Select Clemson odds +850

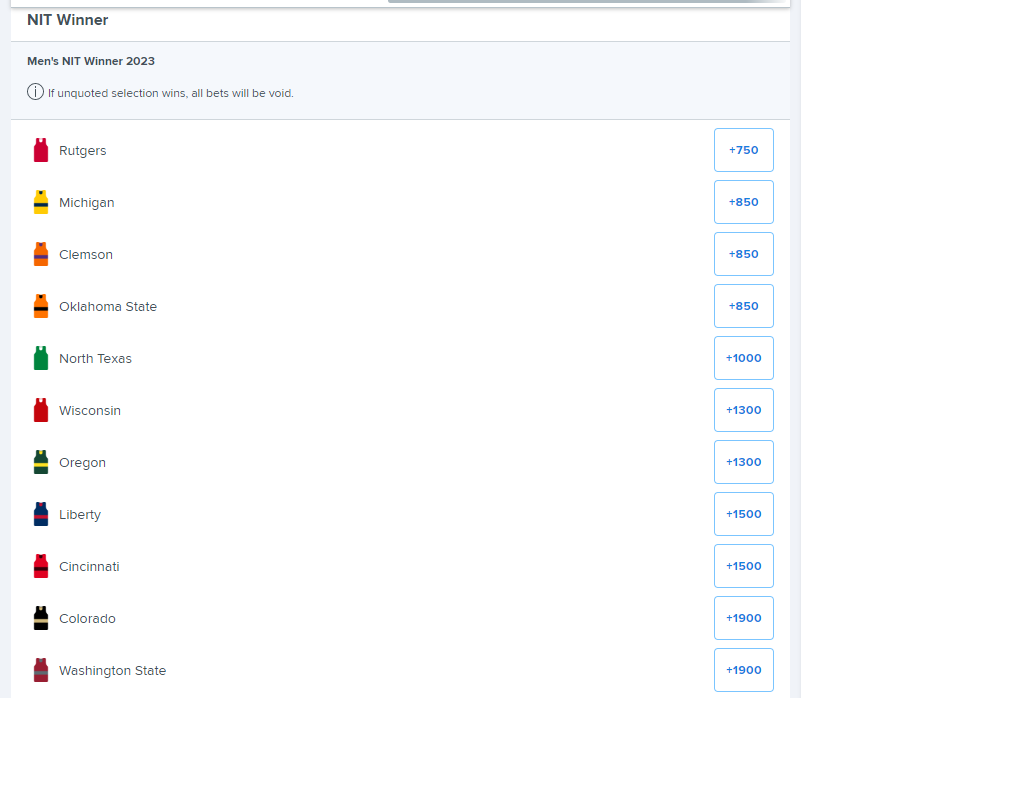[743, 254]
